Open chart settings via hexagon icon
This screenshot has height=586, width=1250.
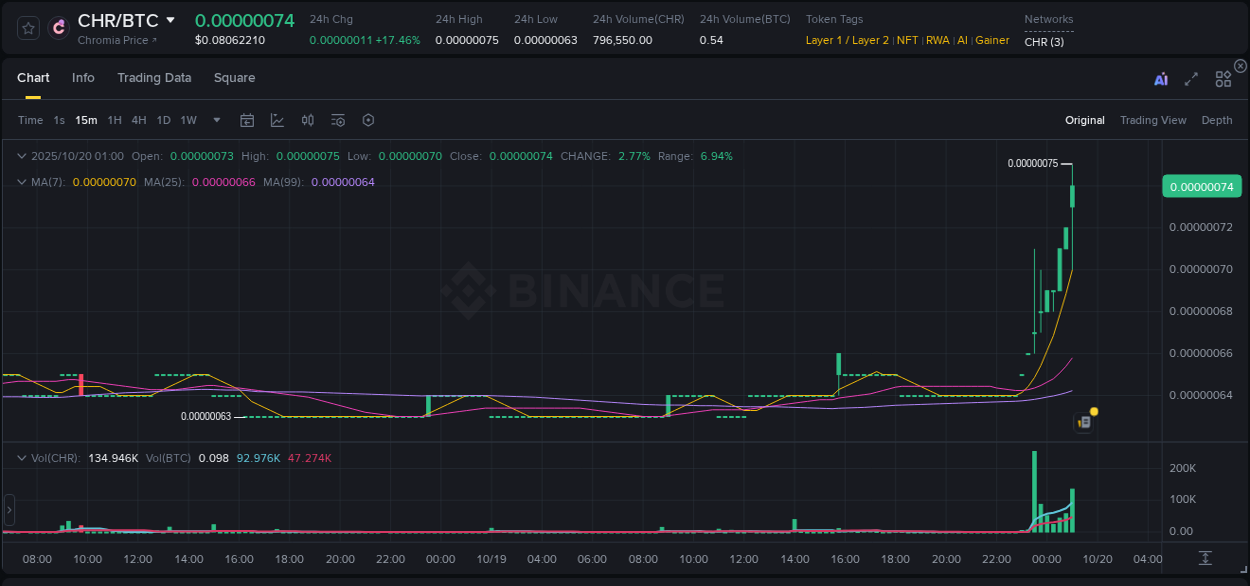[368, 120]
